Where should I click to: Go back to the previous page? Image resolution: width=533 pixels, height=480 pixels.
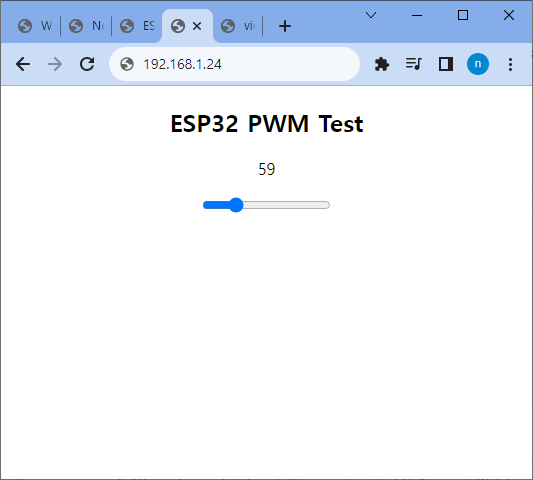(x=23, y=64)
